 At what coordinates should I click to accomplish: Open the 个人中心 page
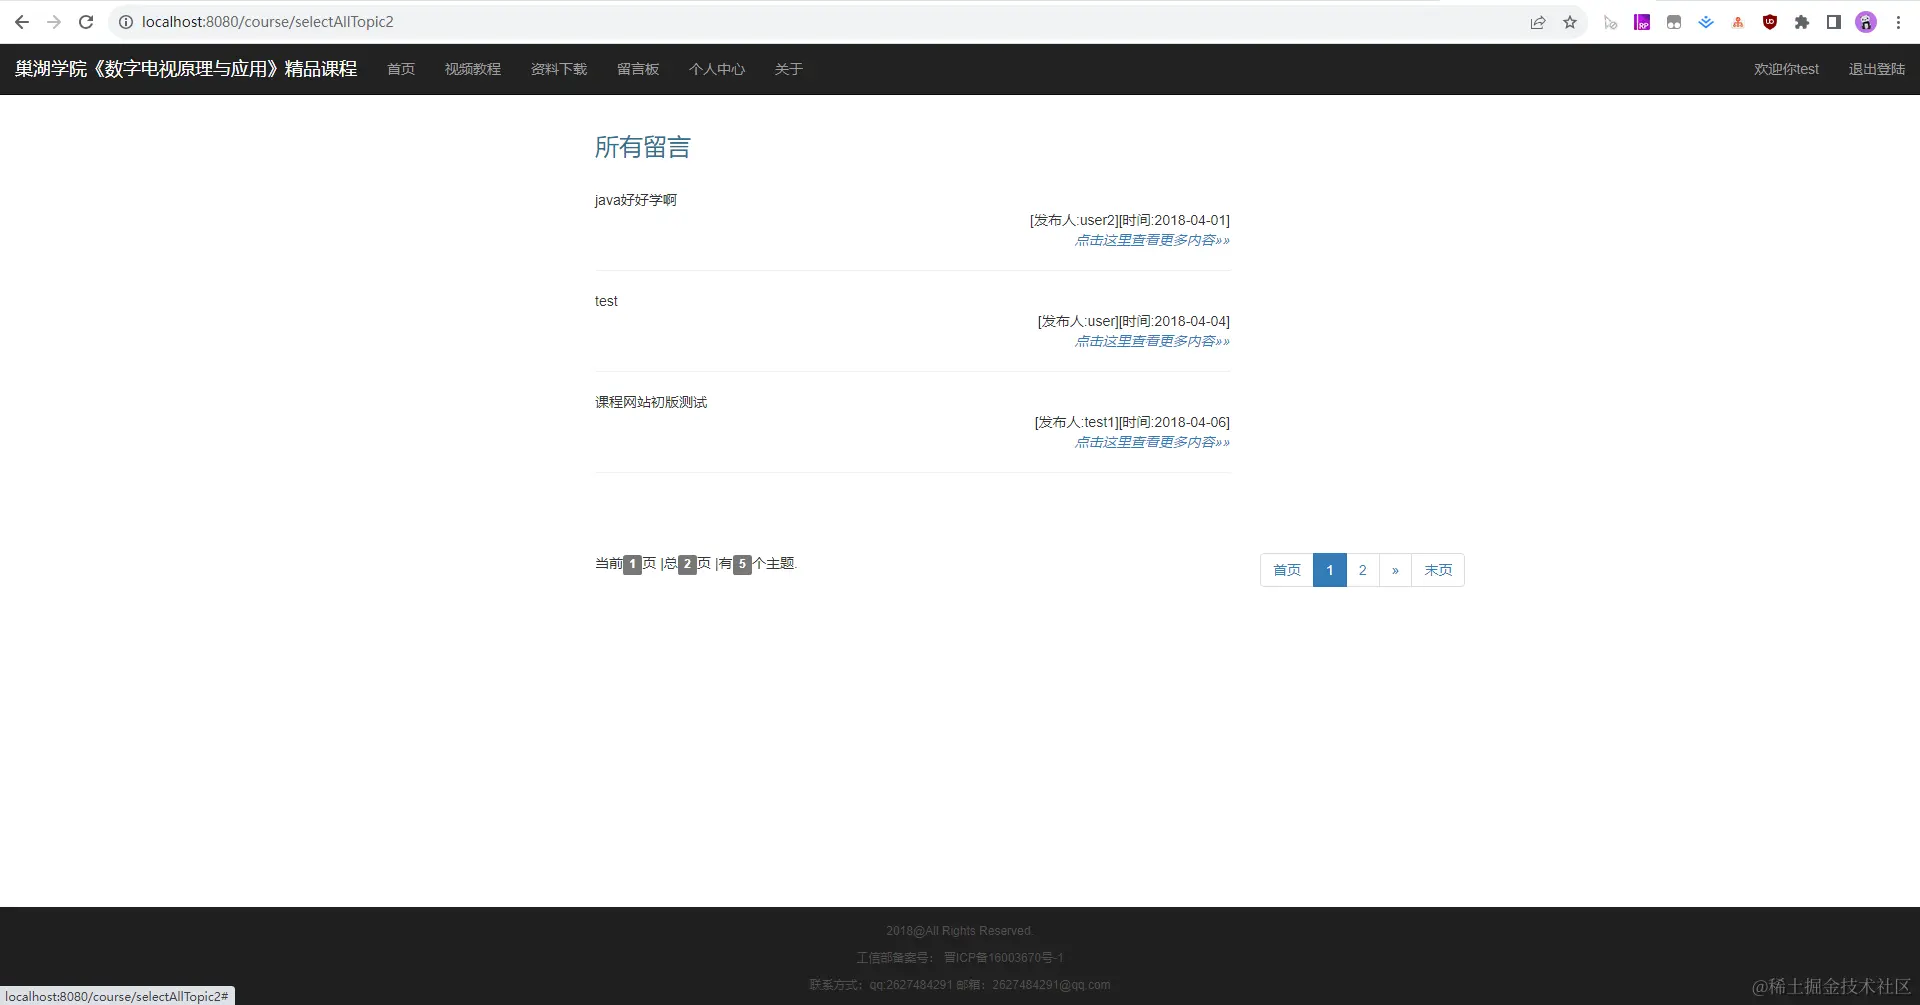point(717,69)
